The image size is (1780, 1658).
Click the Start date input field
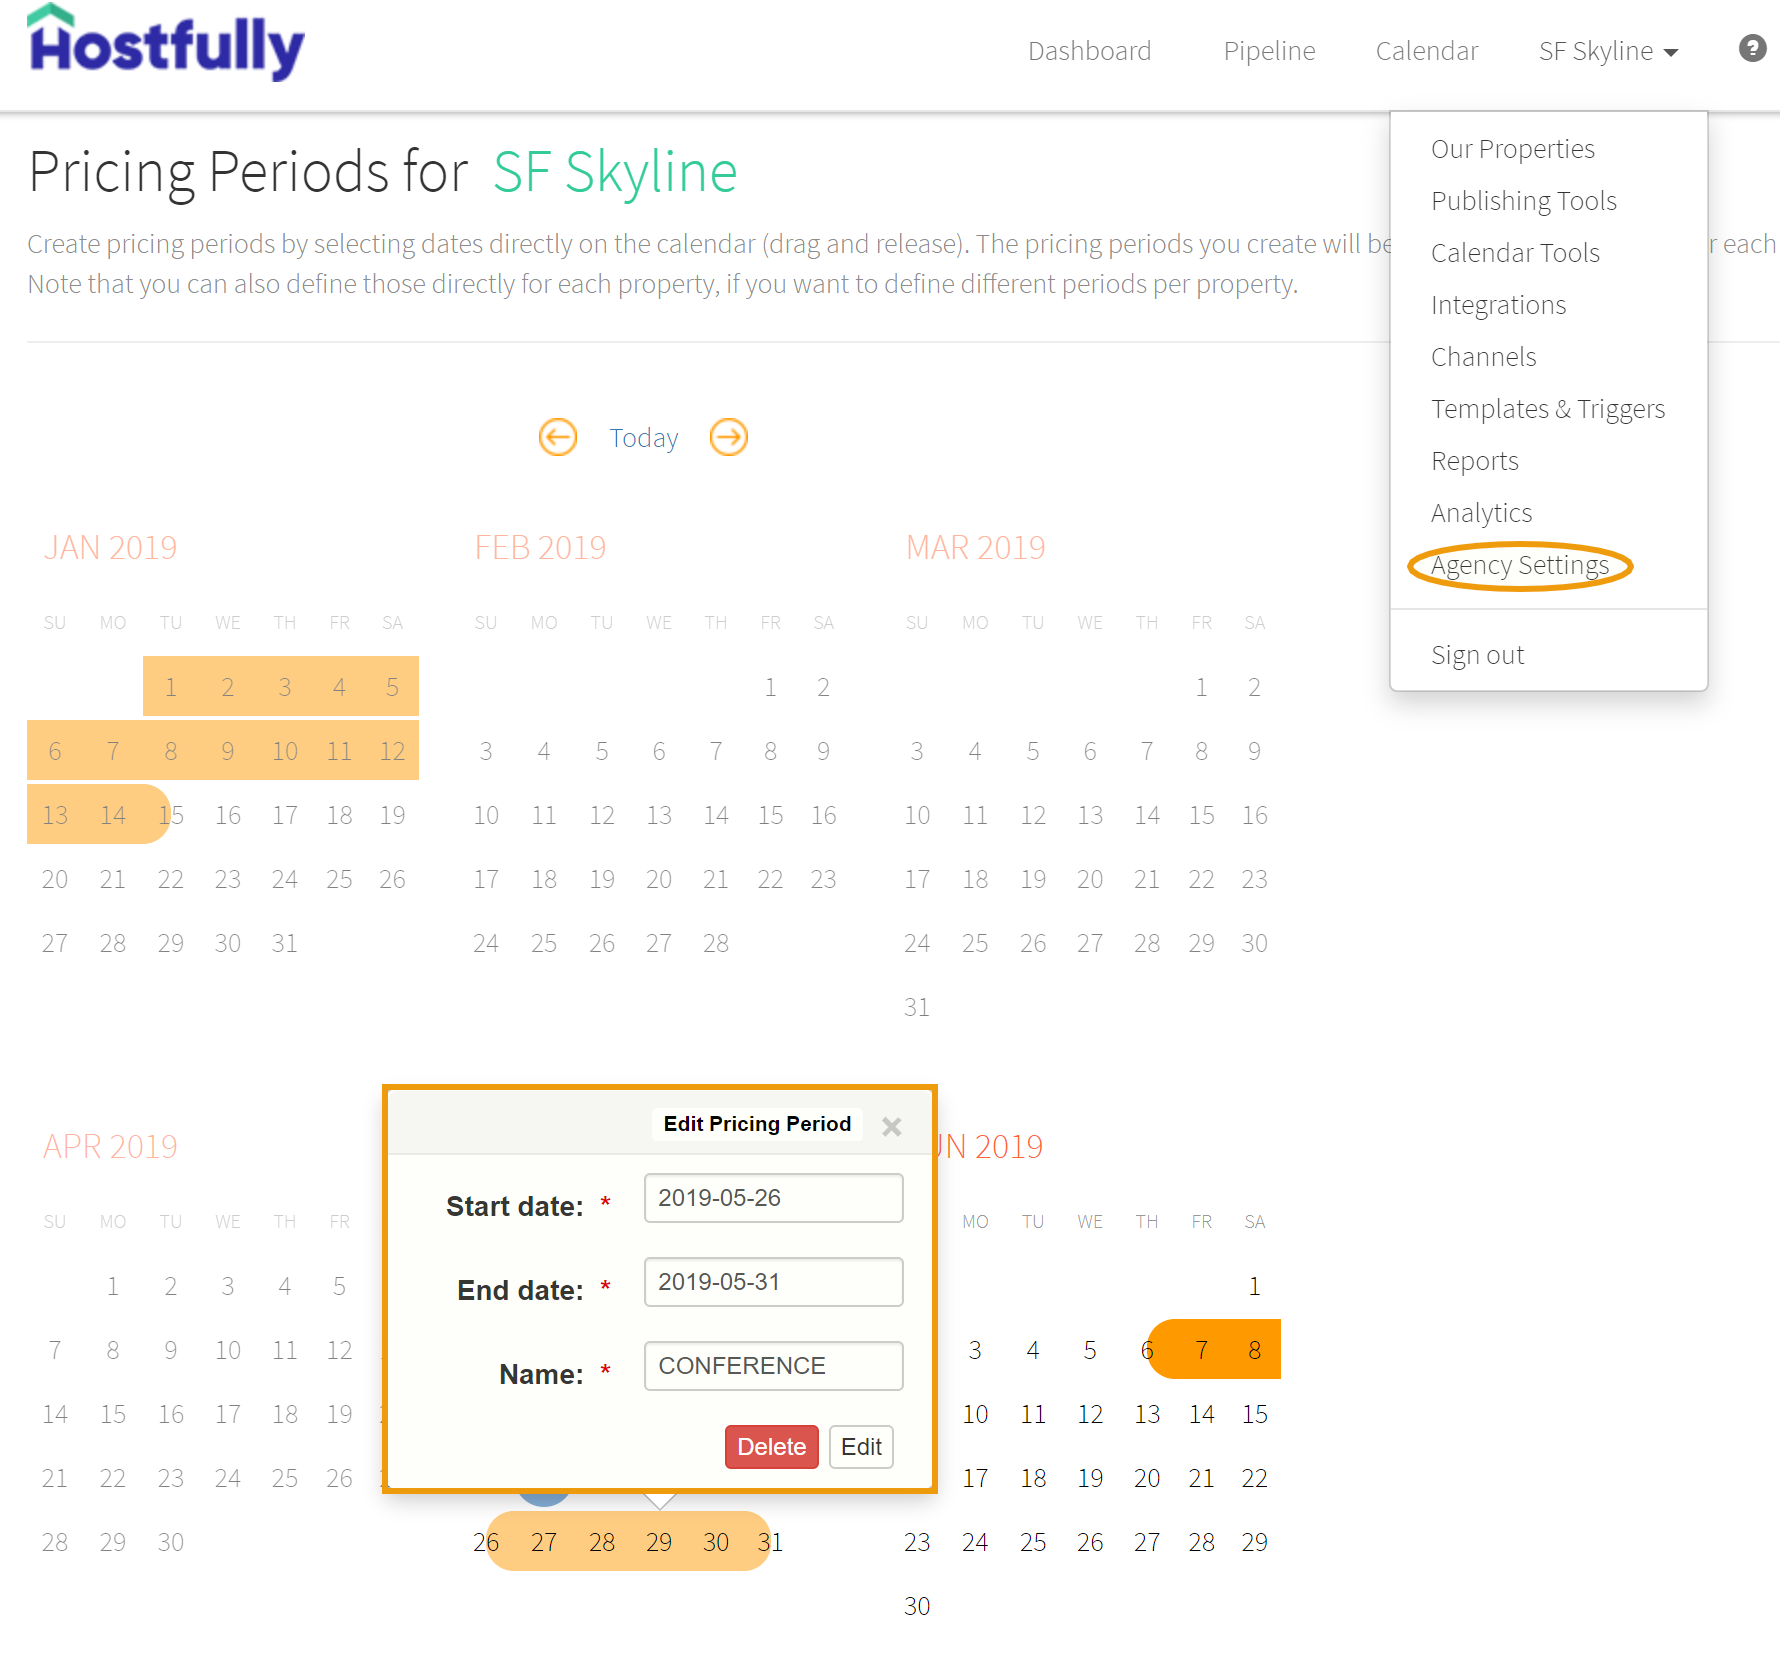click(773, 1197)
